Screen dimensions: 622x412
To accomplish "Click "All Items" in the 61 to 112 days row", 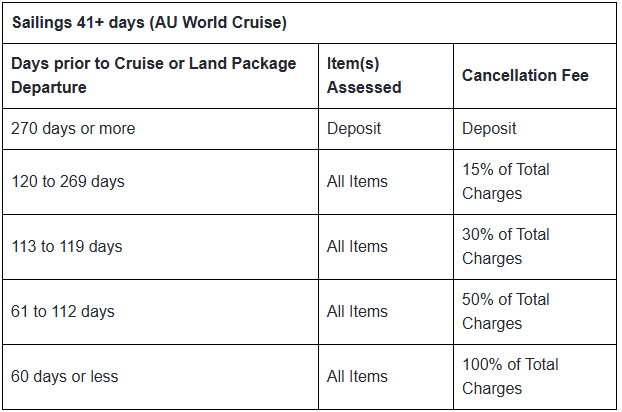I will pos(357,311).
